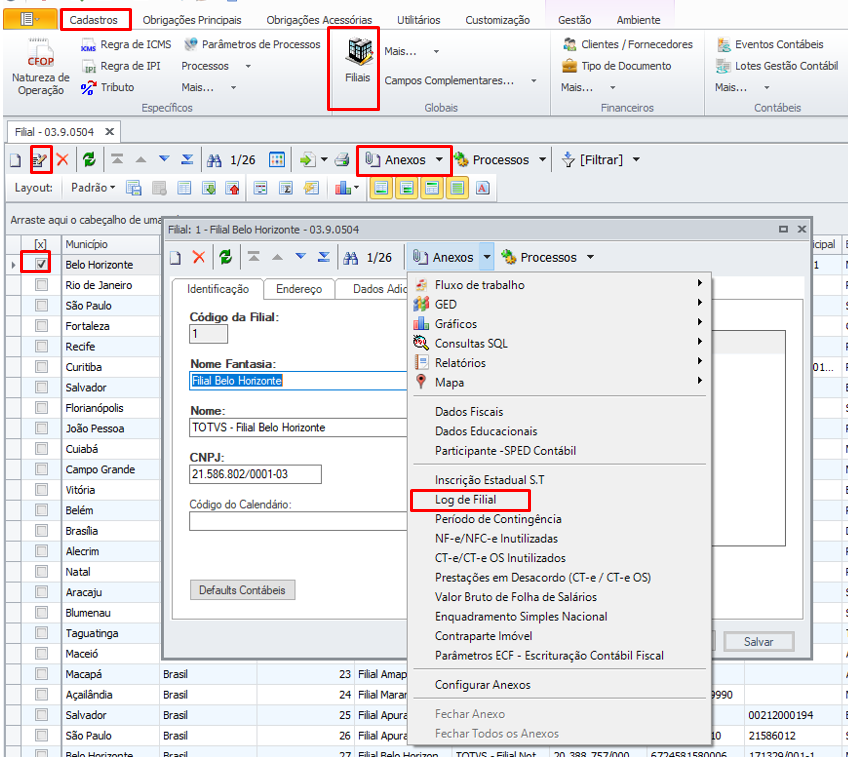
Task: Expand Processos dropdown in Específicos group
Action: 248,66
